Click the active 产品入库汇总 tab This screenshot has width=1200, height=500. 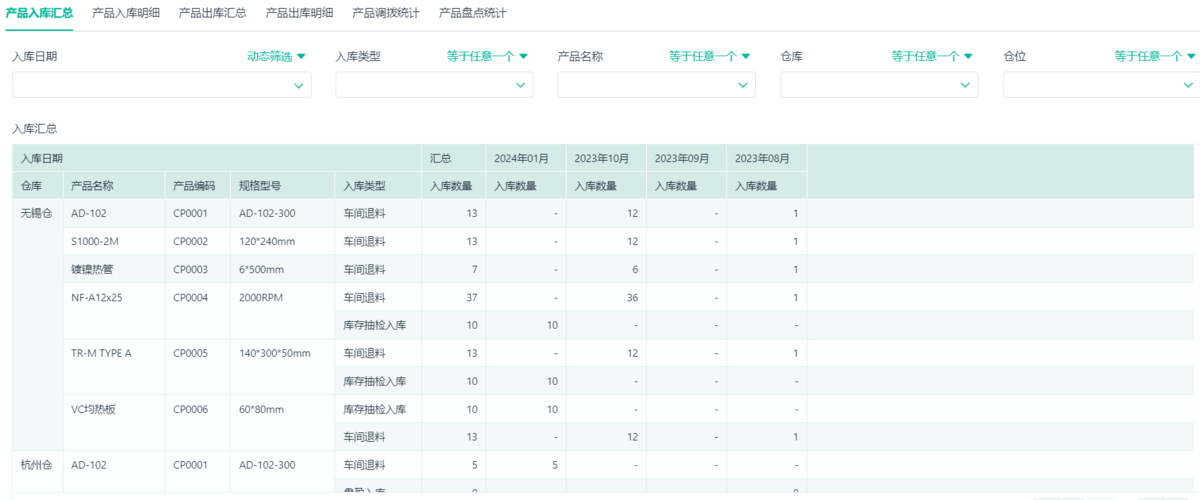[x=39, y=13]
